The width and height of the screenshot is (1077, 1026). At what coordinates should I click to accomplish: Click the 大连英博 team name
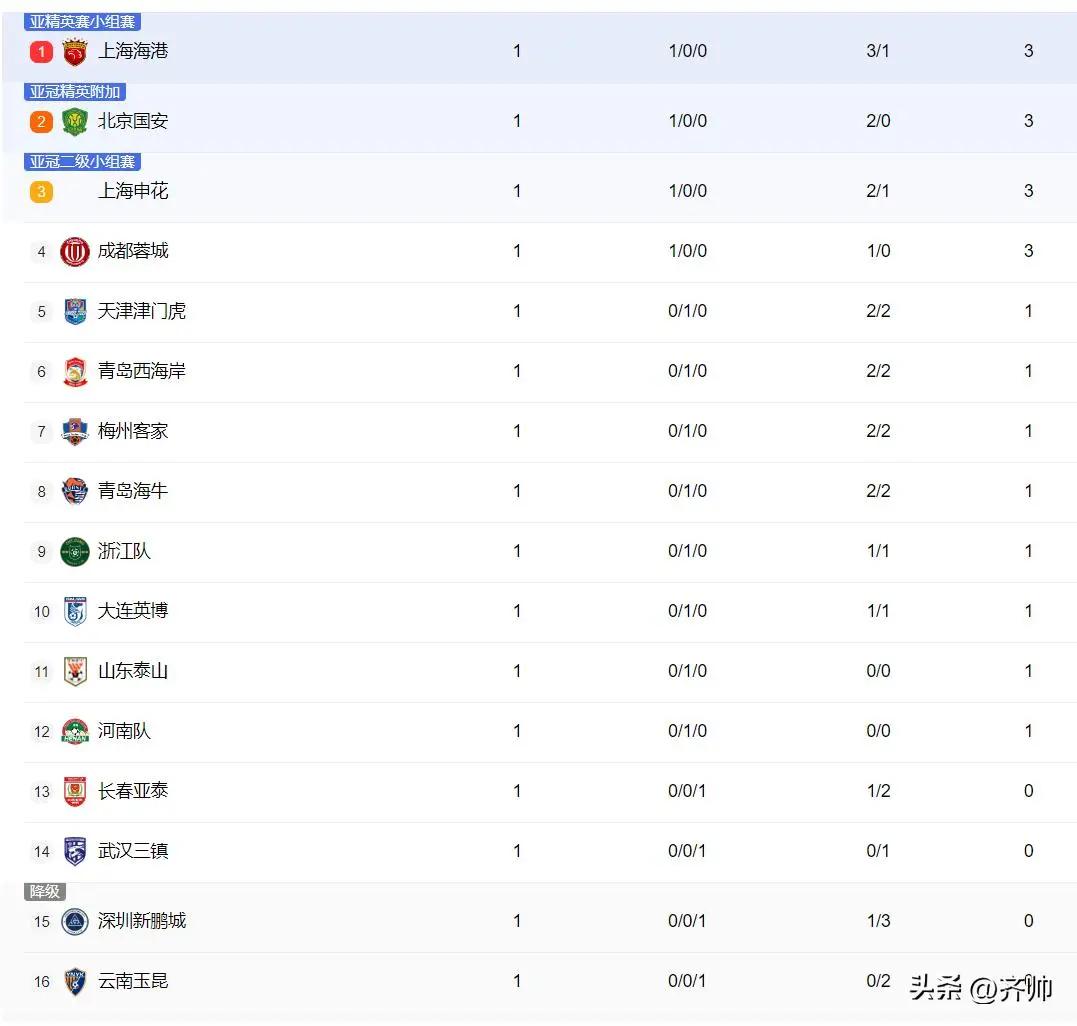coord(133,611)
